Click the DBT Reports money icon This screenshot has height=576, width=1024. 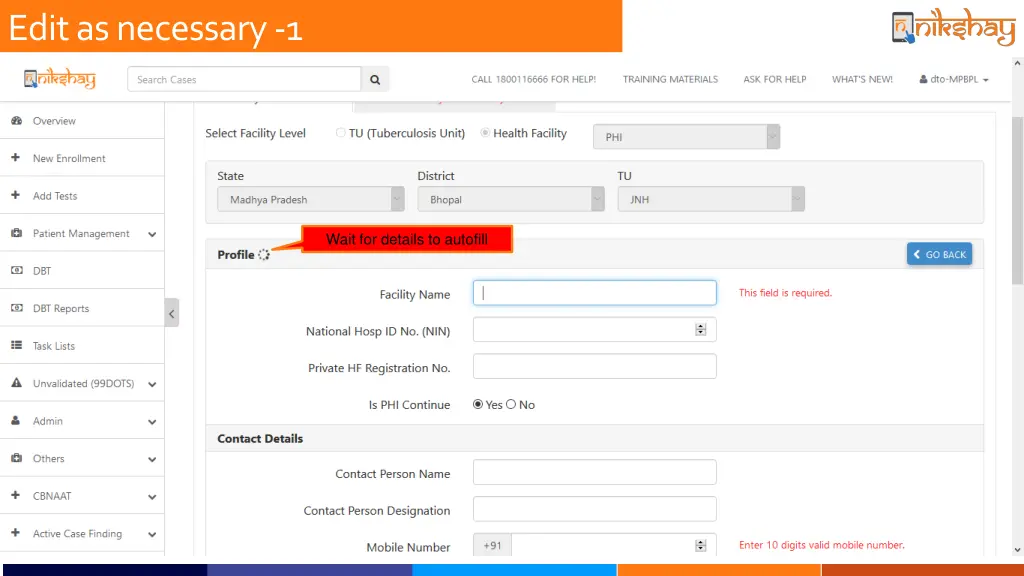[x=16, y=308]
